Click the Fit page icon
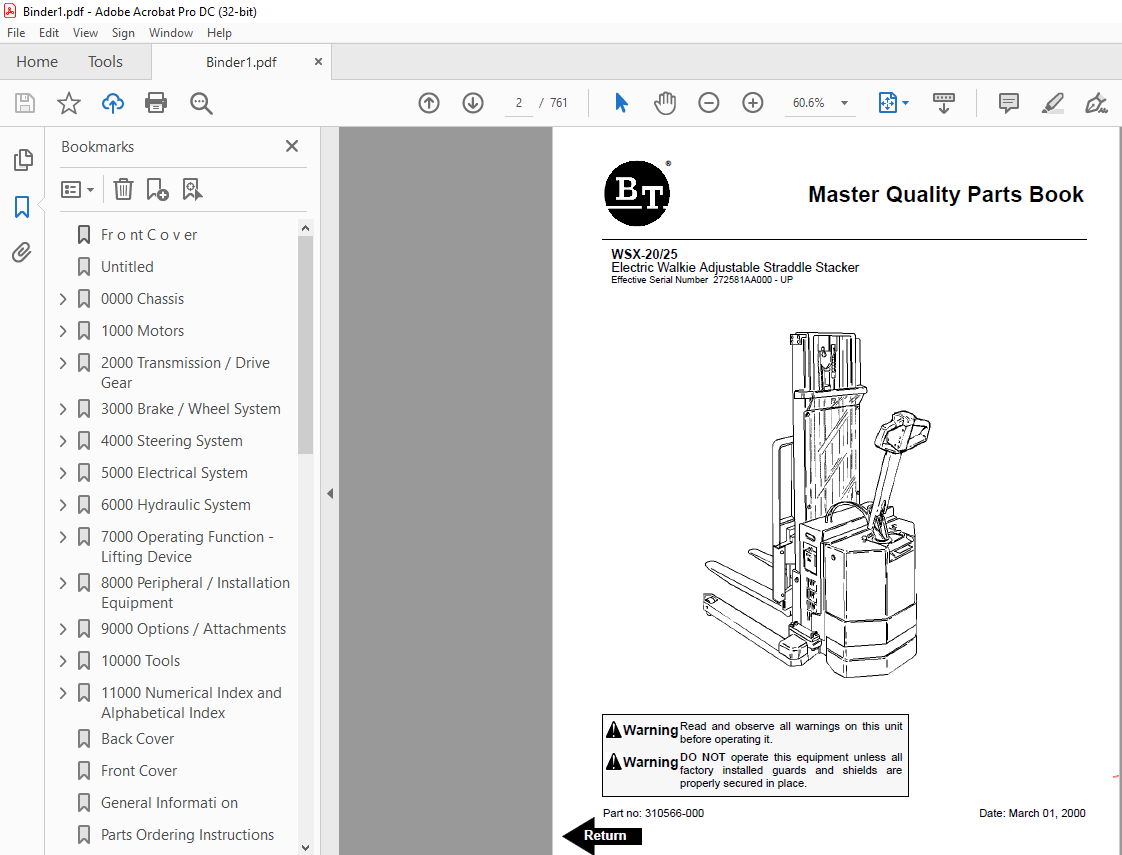 tap(887, 103)
